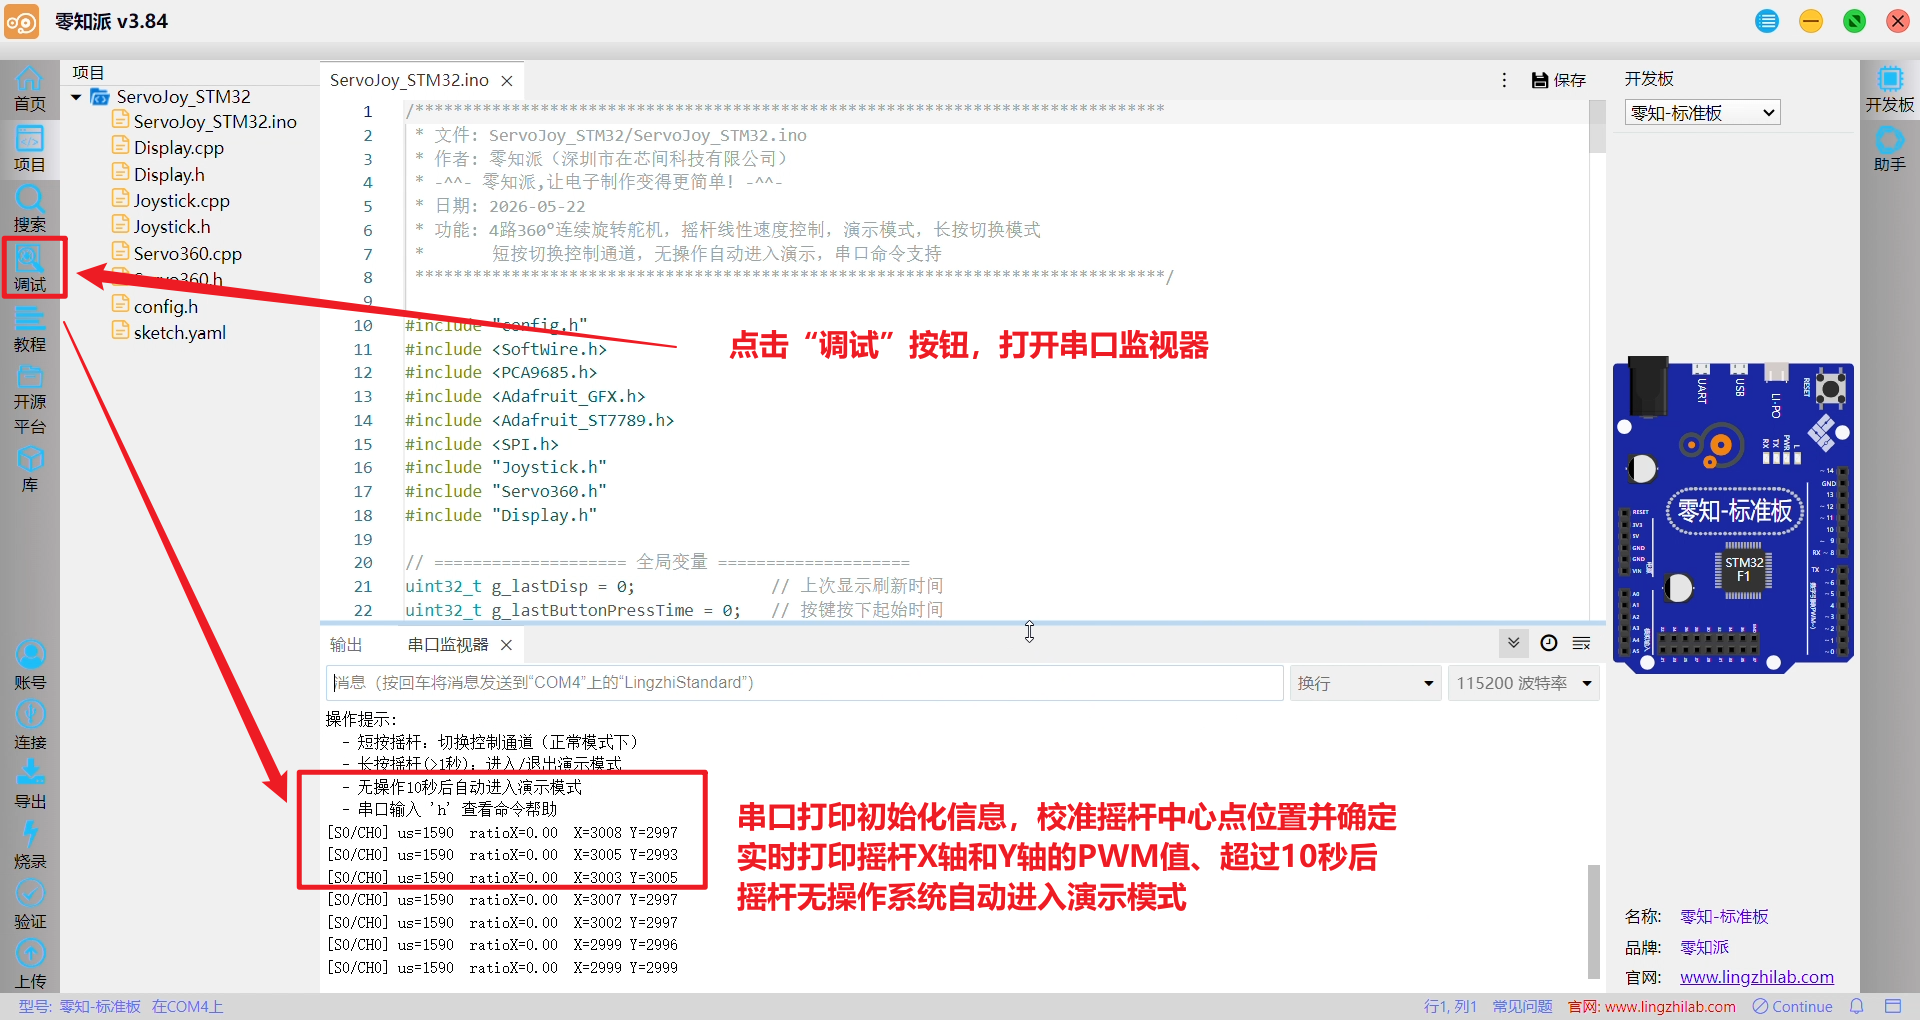Click the 连接 connect icon
Viewport: 1920px width, 1020px height.
30,726
